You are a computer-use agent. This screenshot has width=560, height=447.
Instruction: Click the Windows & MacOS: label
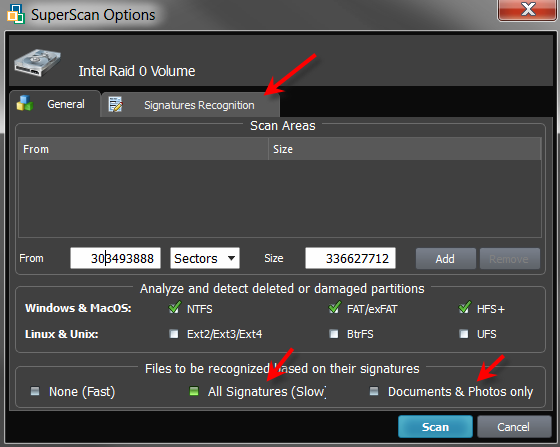click(x=78, y=308)
